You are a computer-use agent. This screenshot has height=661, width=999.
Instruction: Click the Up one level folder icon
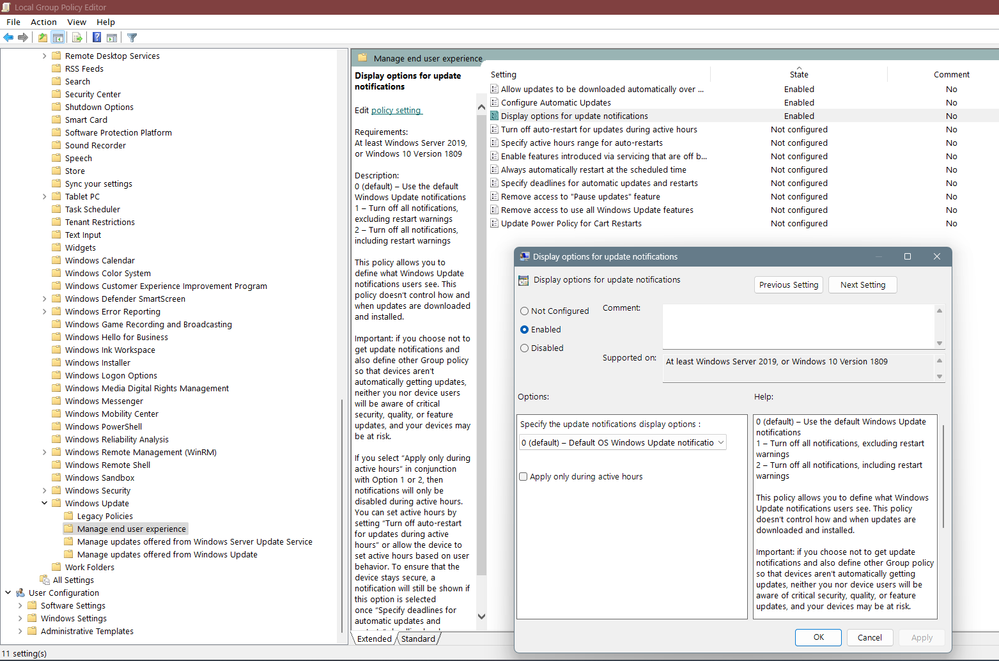click(x=42, y=38)
